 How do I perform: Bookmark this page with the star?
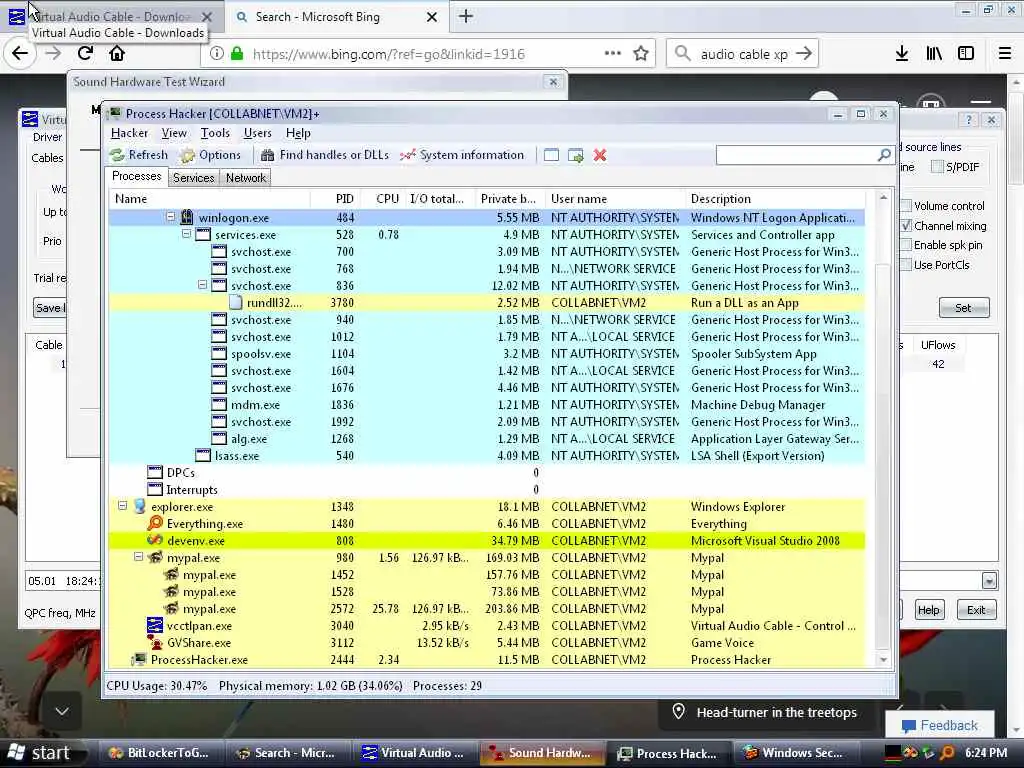[641, 54]
